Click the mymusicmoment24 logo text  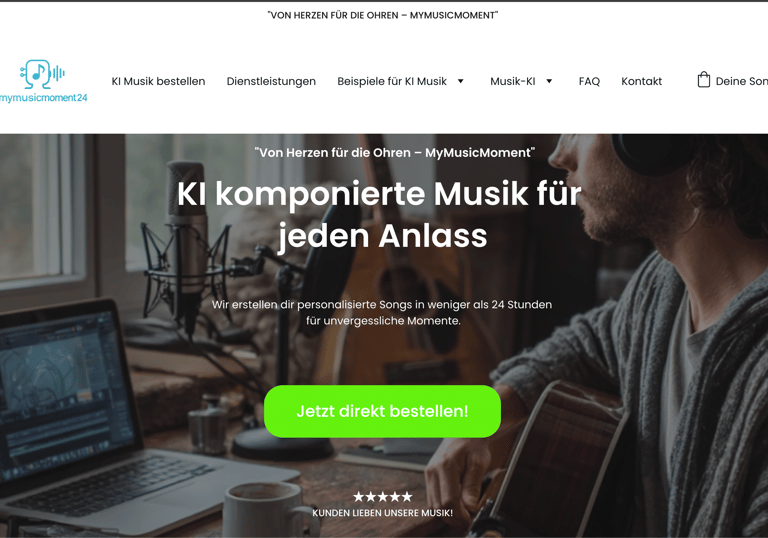(43, 98)
